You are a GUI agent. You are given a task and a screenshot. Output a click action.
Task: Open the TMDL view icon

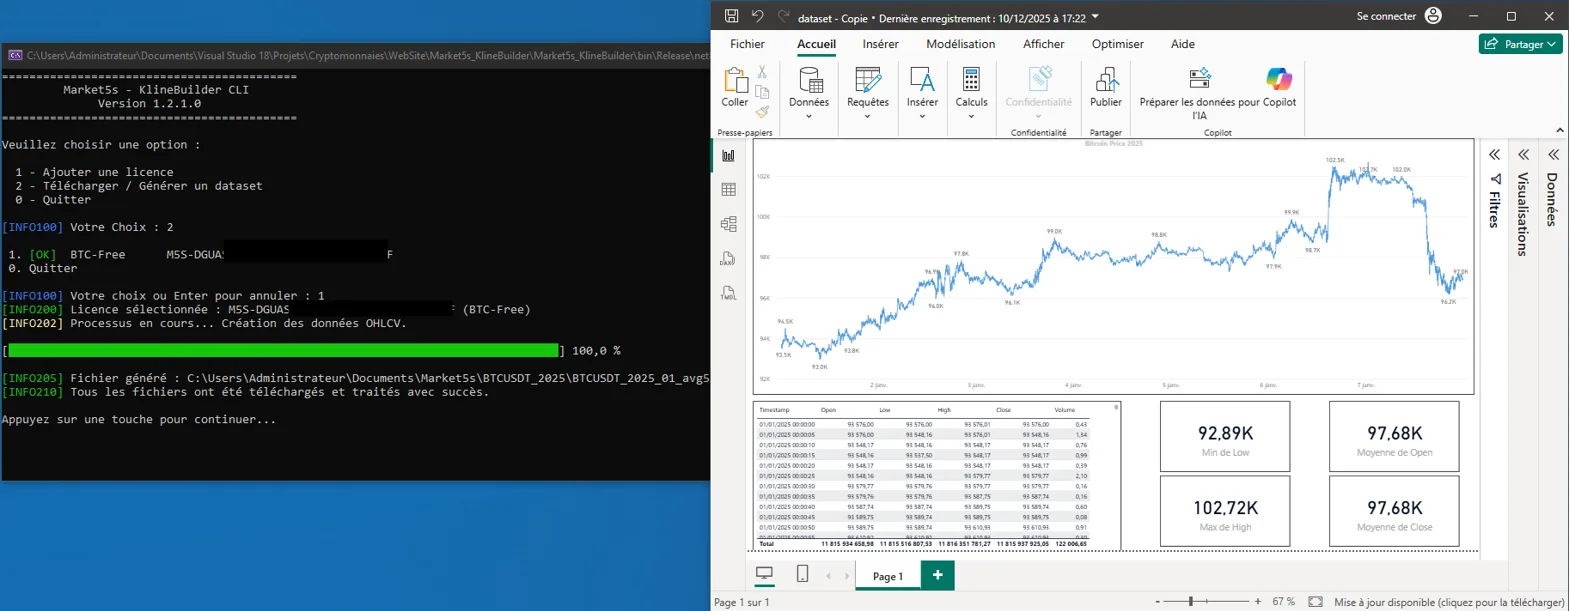(x=728, y=293)
